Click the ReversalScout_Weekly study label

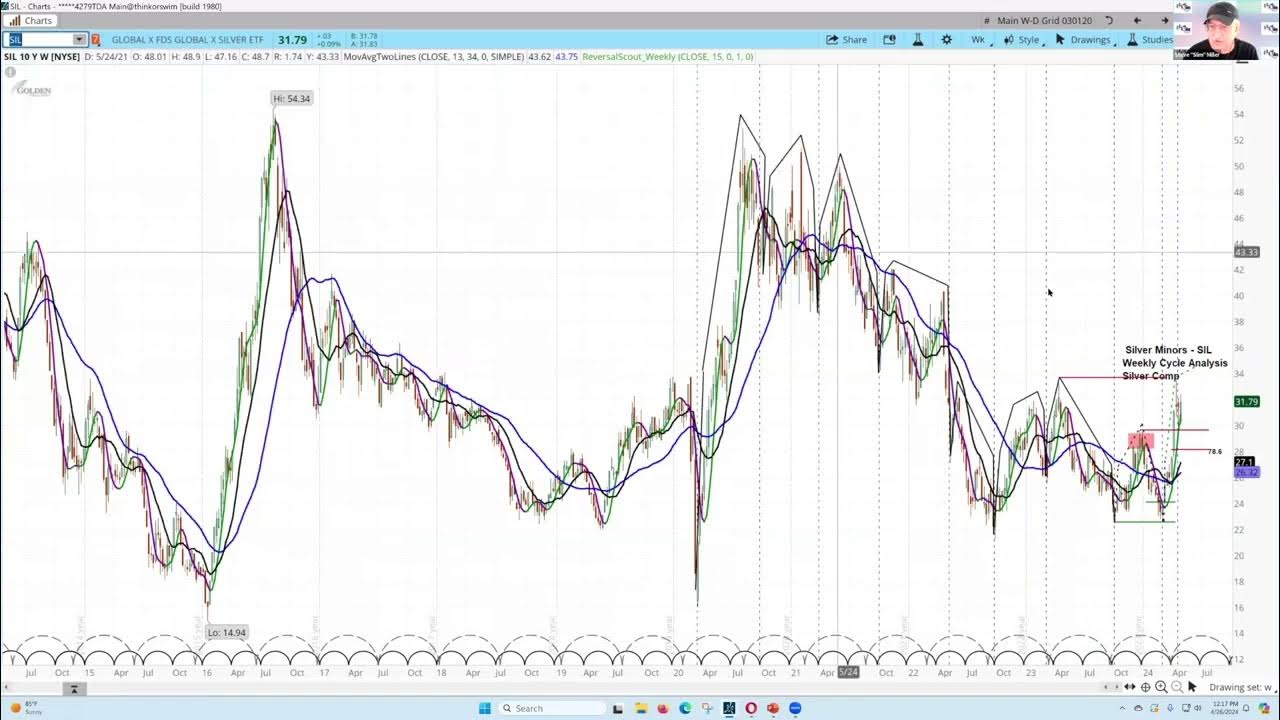(x=667, y=57)
